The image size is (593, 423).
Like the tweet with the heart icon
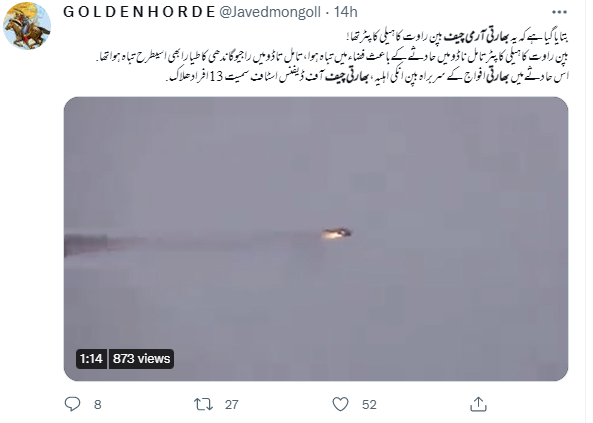[340, 404]
